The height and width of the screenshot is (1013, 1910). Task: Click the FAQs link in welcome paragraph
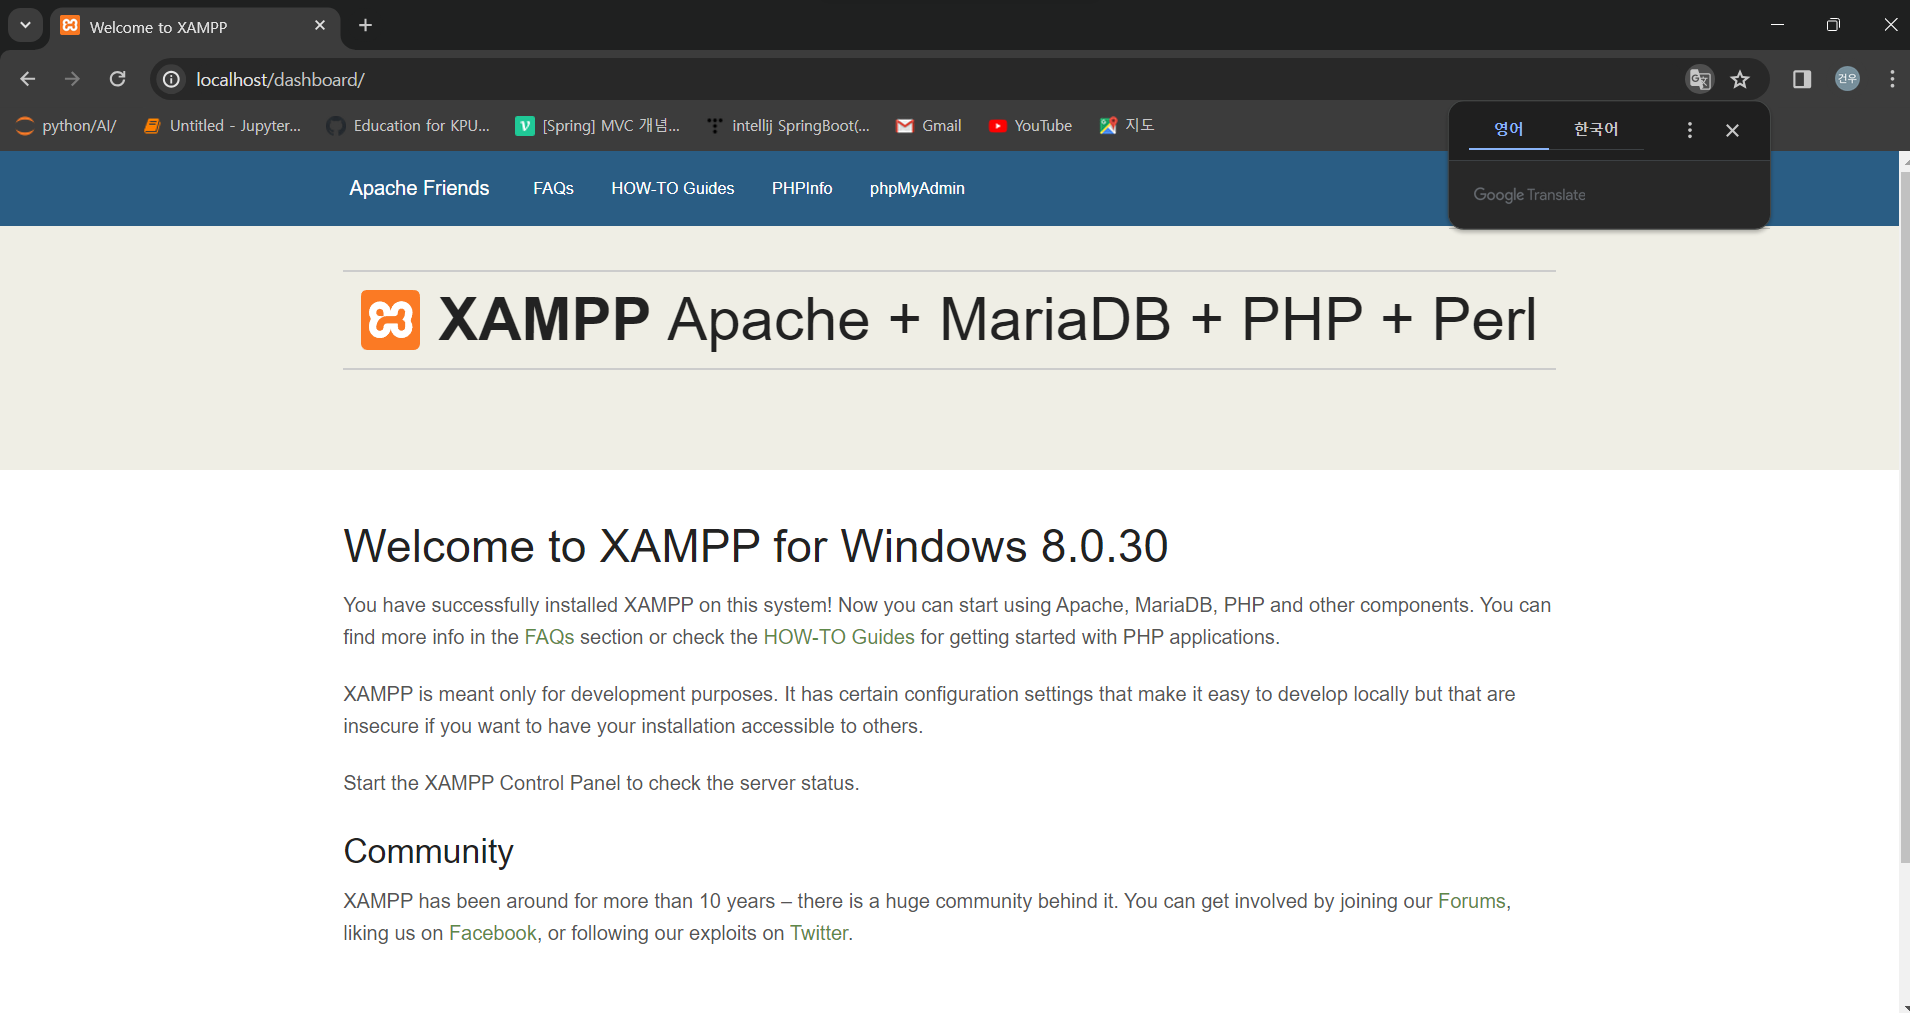point(549,637)
